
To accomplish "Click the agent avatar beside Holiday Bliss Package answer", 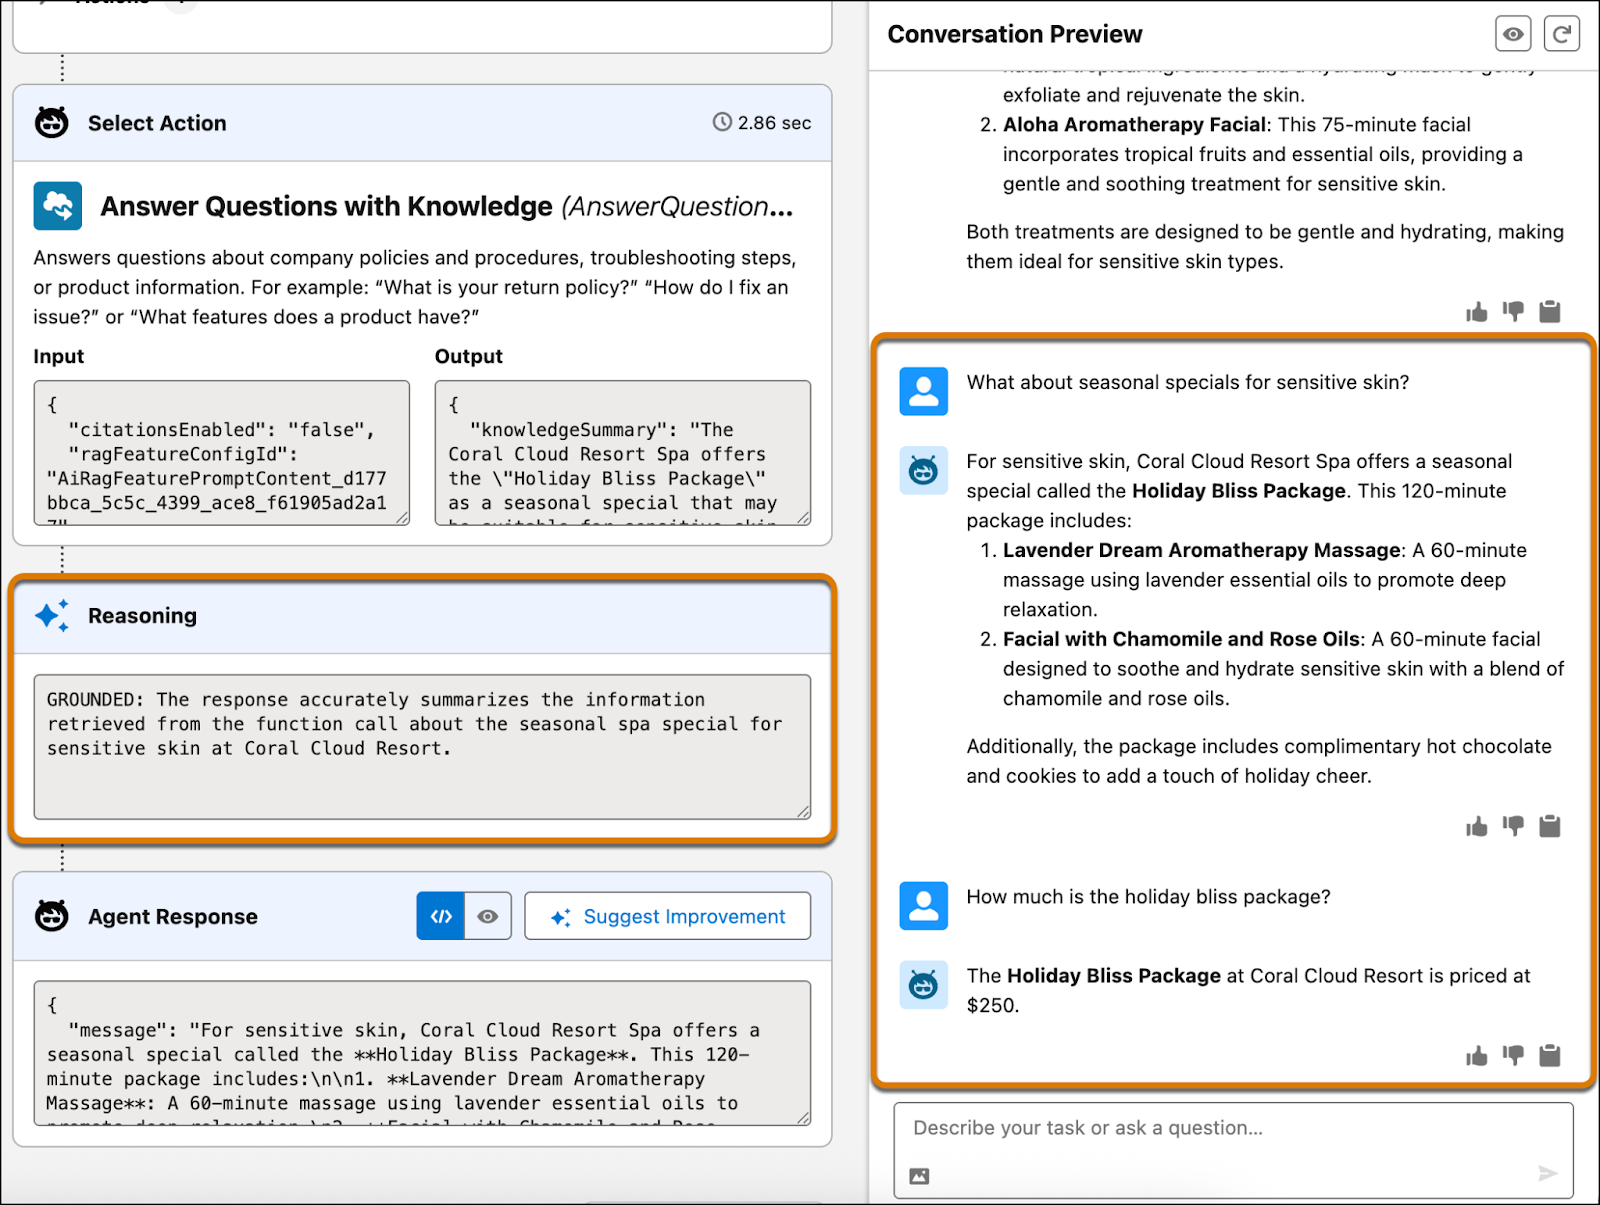I will pos(924,470).
